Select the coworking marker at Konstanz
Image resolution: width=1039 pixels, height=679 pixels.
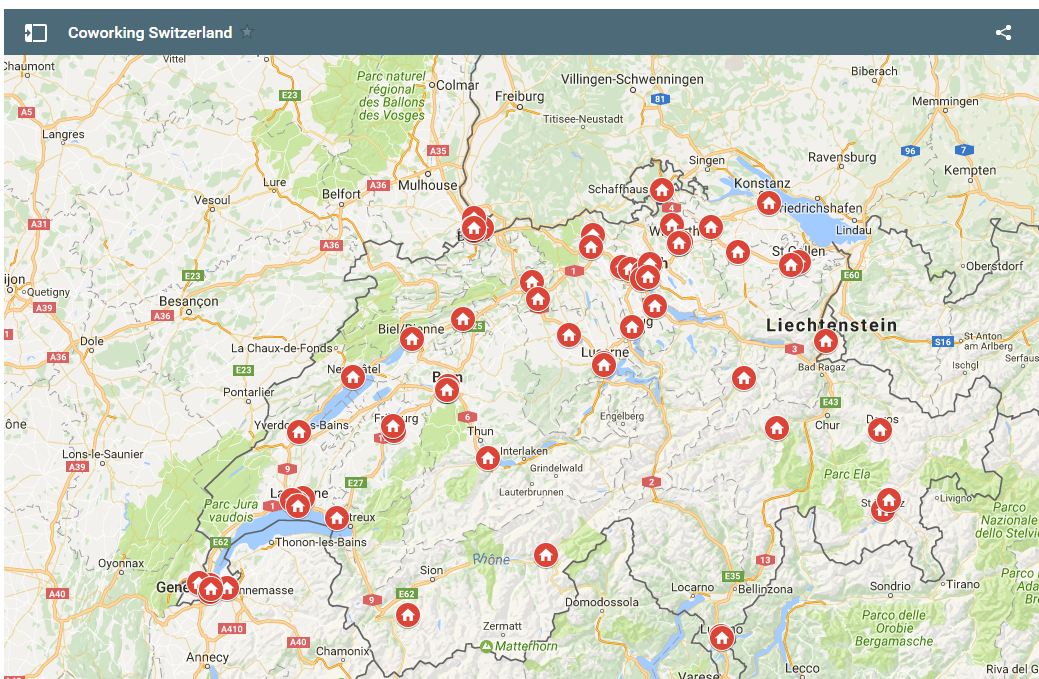[x=769, y=203]
